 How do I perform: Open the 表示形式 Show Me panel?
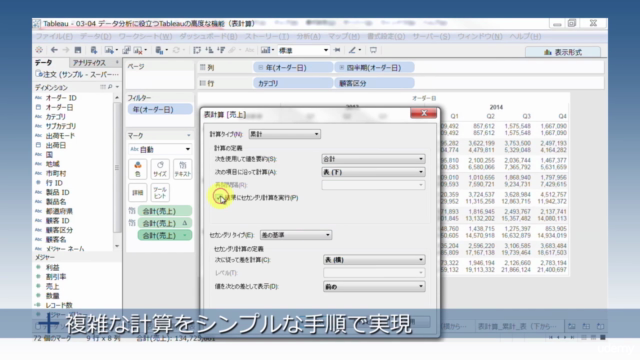(x=563, y=52)
